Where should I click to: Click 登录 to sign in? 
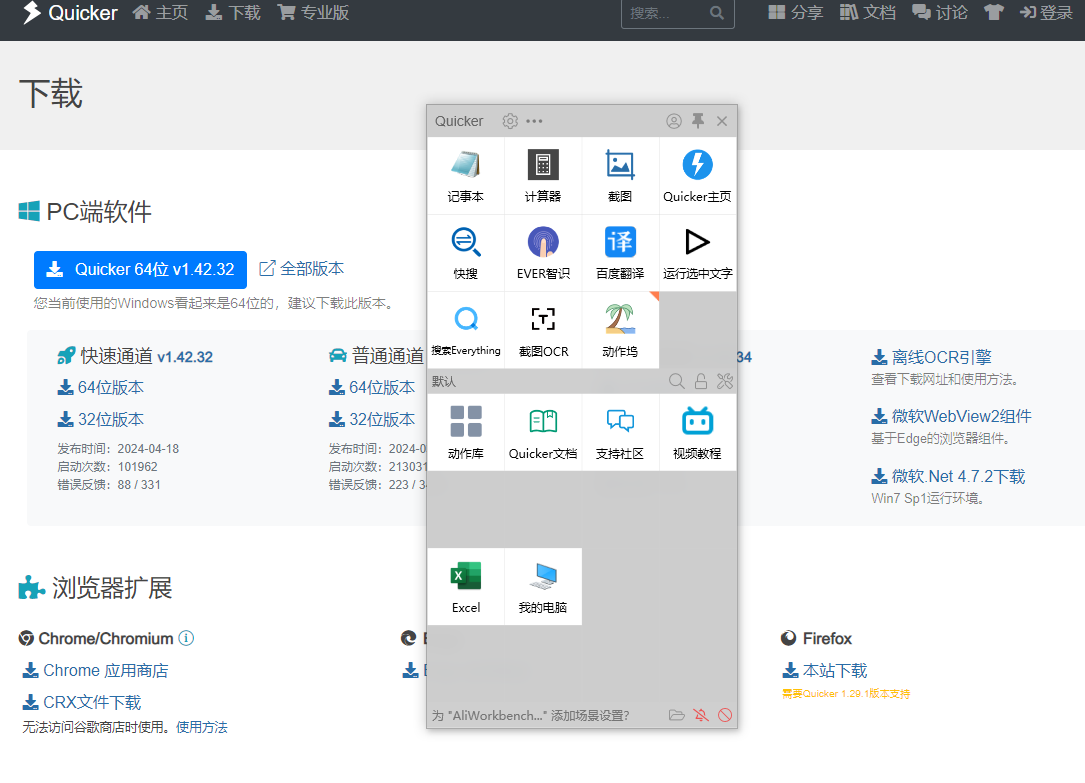point(1046,12)
